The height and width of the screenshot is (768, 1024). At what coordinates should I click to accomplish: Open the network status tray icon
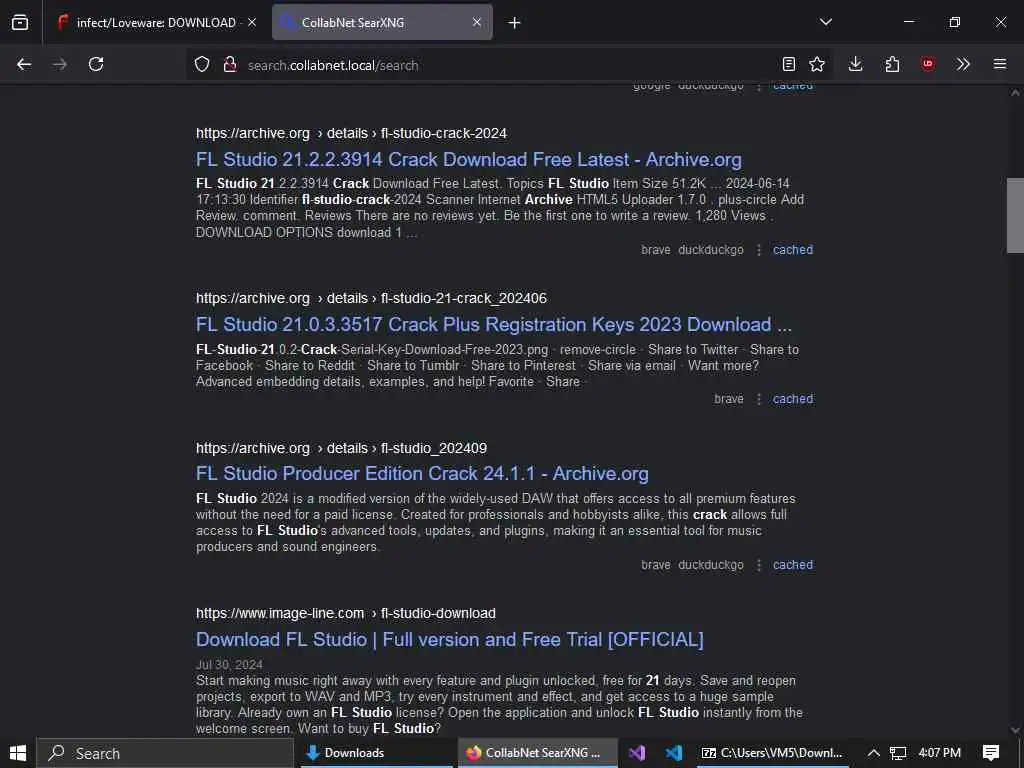click(898, 753)
